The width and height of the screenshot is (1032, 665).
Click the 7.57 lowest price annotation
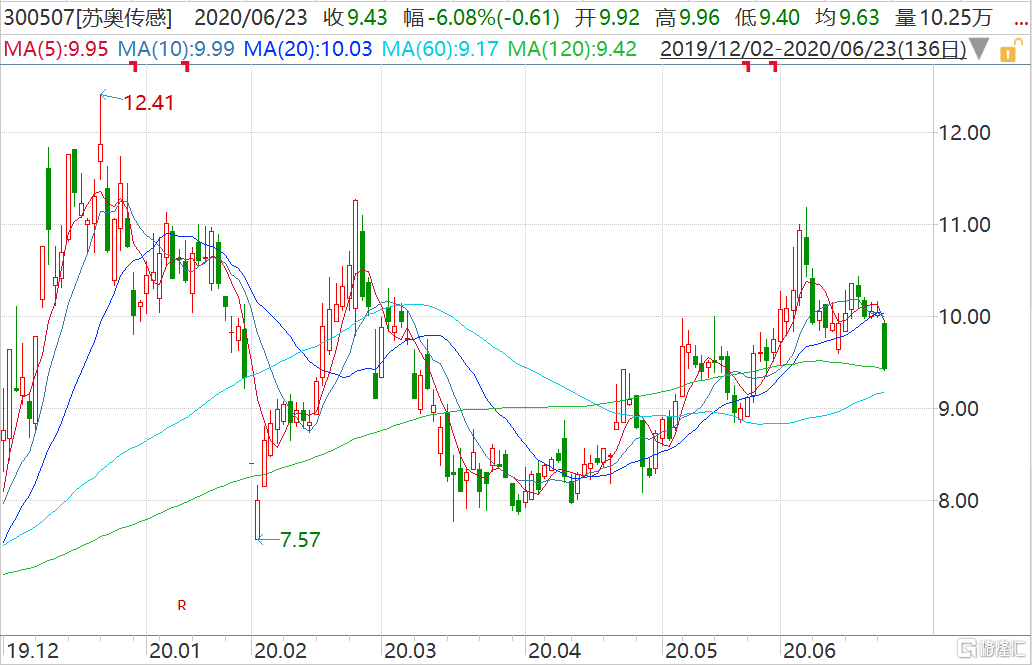click(300, 540)
